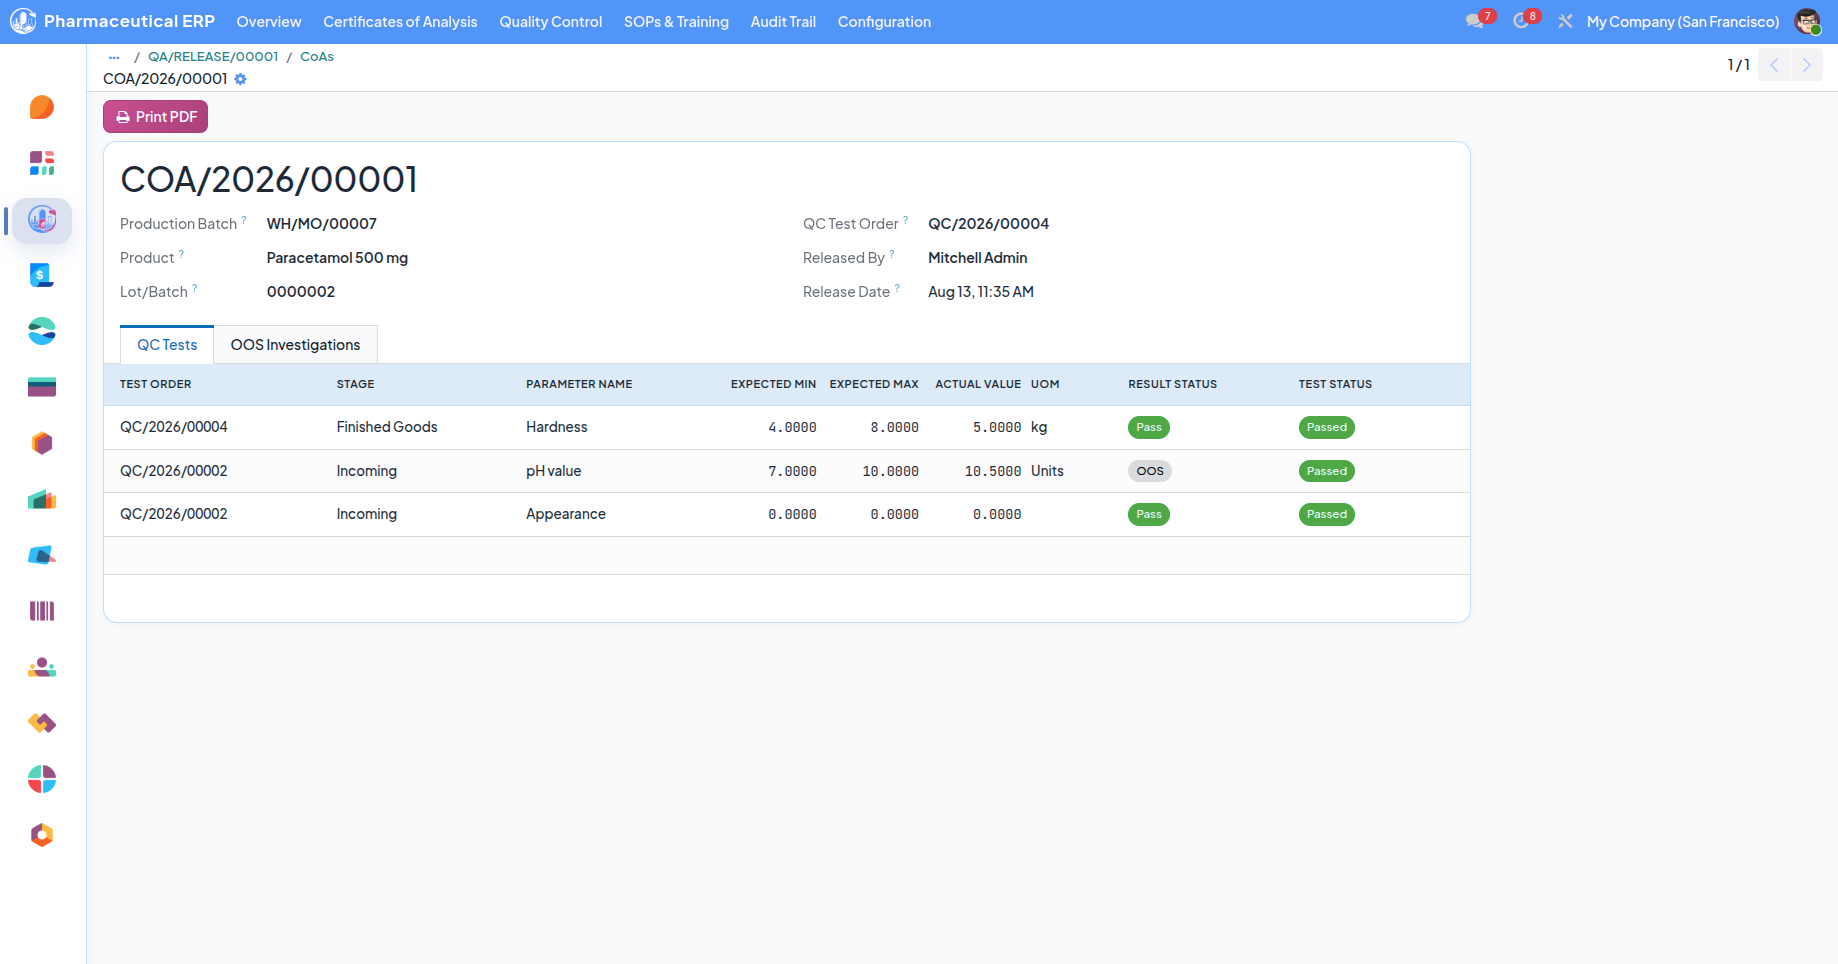Viewport: 1838px width, 964px height.
Task: Sort by the Result Status column header
Action: click(x=1172, y=384)
